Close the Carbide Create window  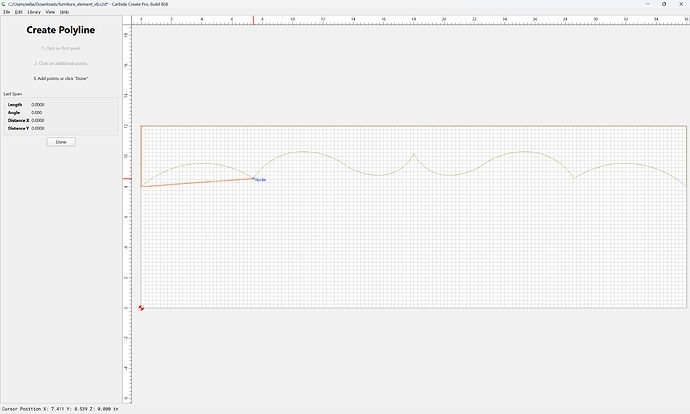tap(681, 4)
